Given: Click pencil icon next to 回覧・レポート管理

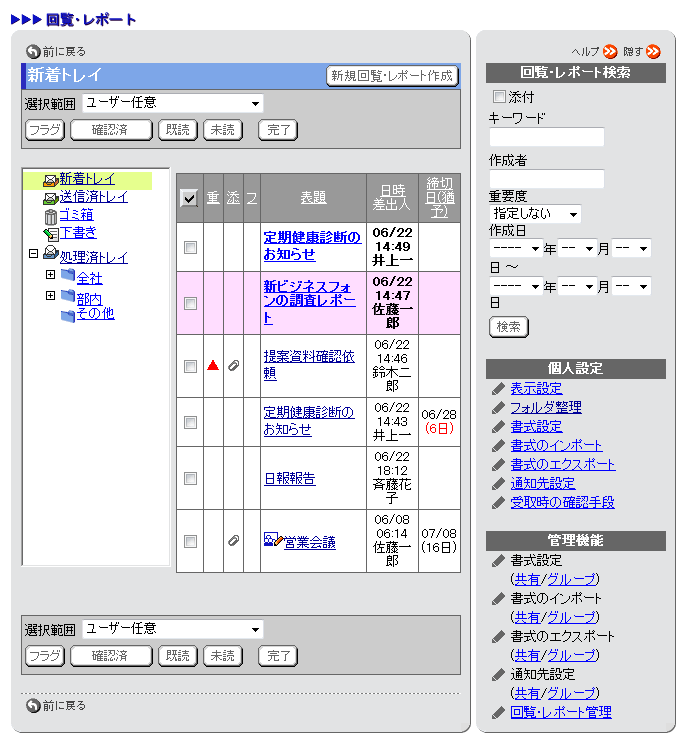Looking at the screenshot, I should (x=498, y=713).
